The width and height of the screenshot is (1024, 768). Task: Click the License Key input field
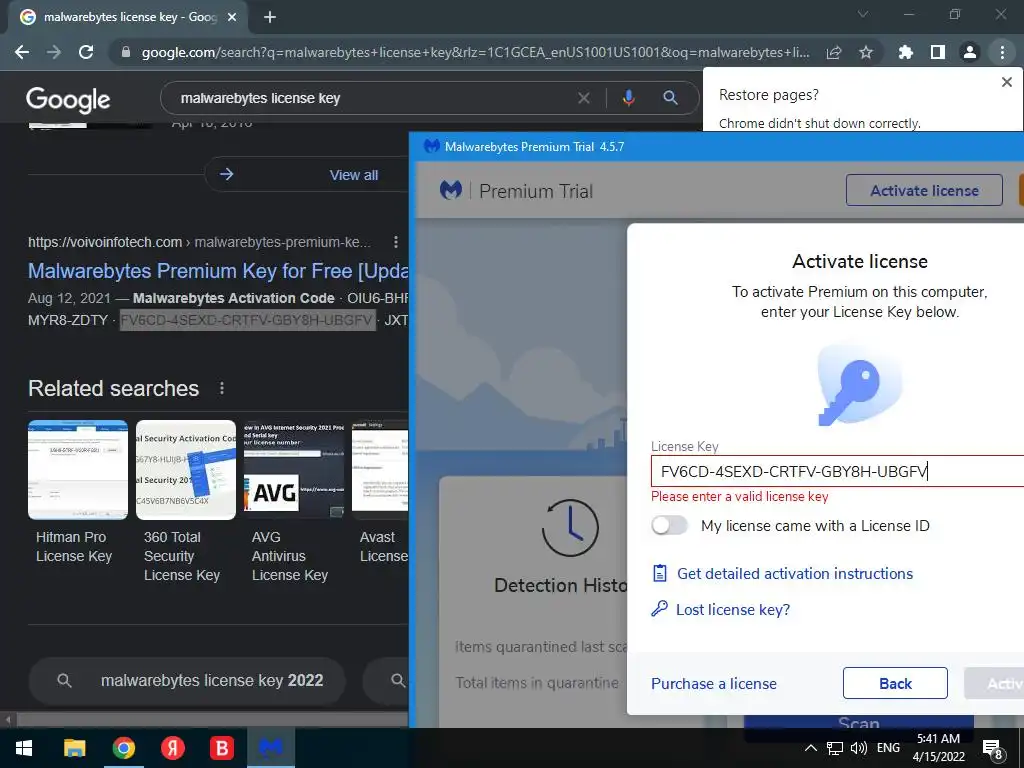[x=837, y=472]
